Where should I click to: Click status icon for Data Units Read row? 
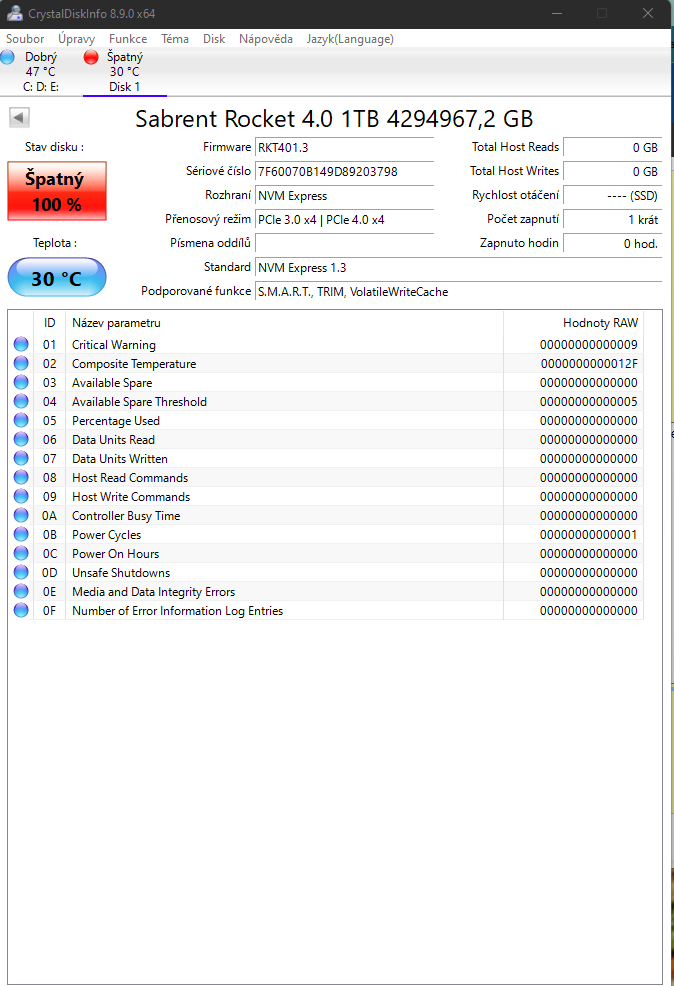(21, 439)
